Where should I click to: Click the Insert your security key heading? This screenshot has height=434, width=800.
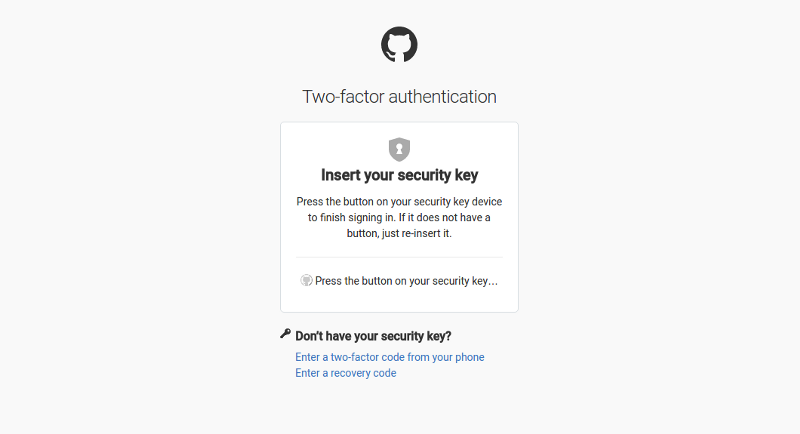click(399, 175)
